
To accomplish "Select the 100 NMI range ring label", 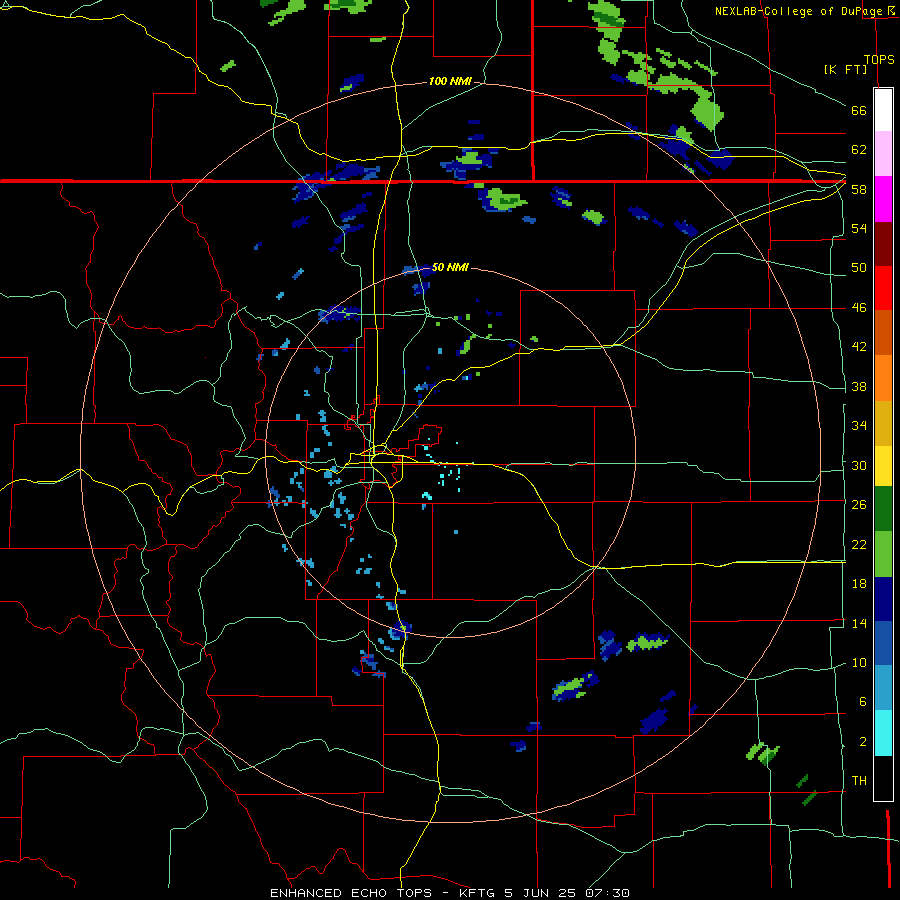I will point(450,82).
